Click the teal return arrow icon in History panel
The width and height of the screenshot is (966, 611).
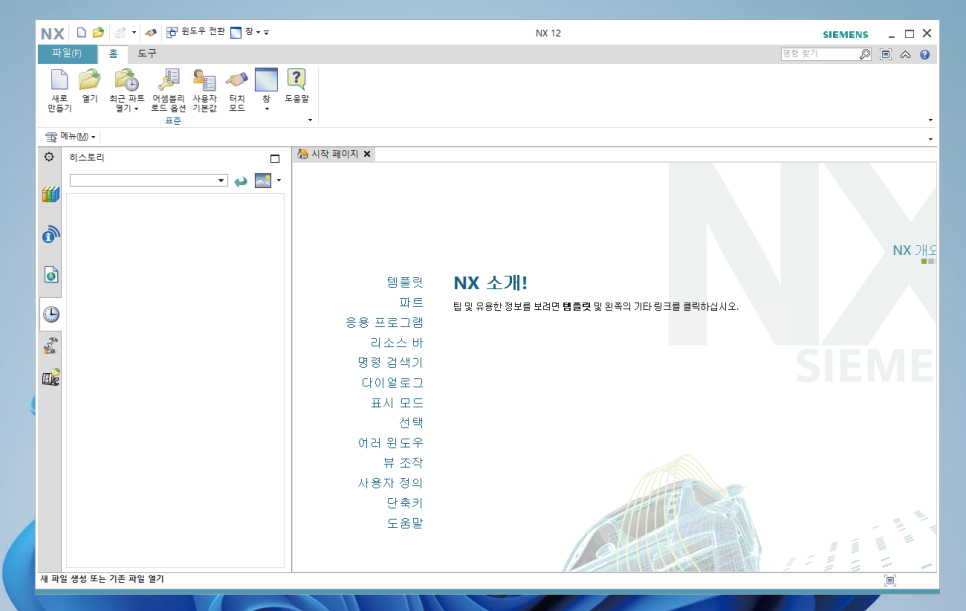click(241, 181)
